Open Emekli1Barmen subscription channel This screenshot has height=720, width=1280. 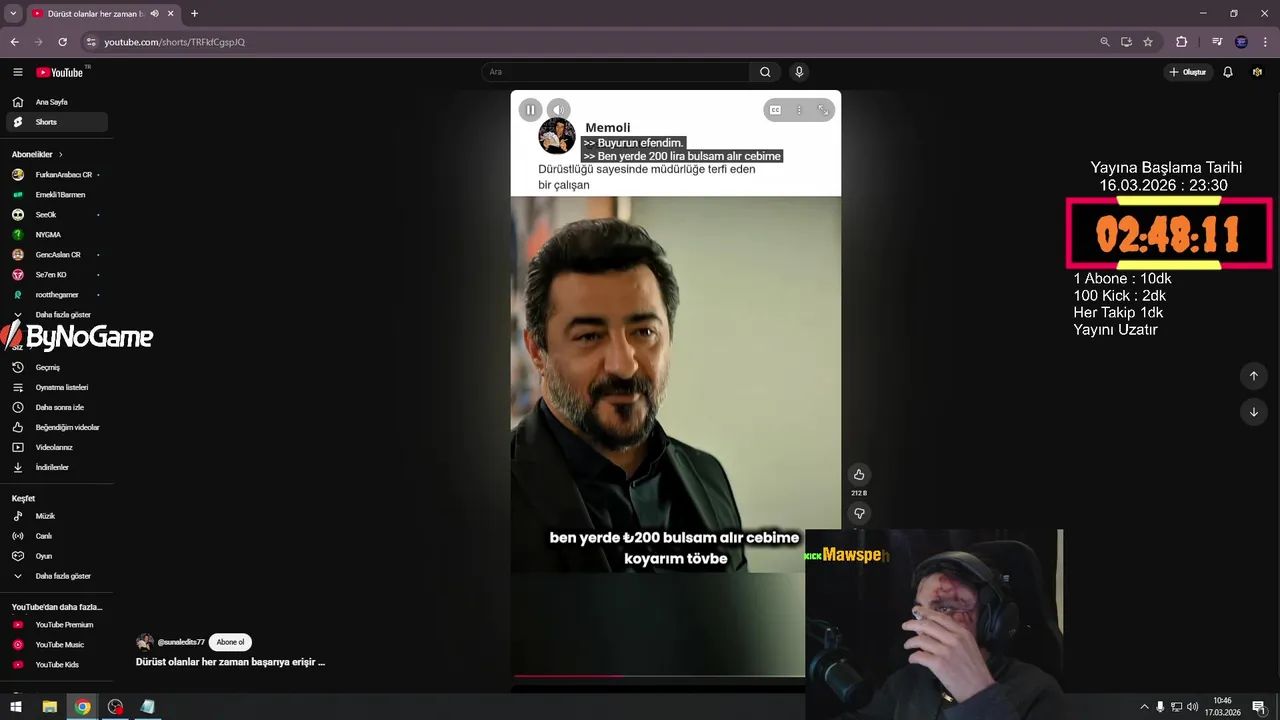coord(57,195)
